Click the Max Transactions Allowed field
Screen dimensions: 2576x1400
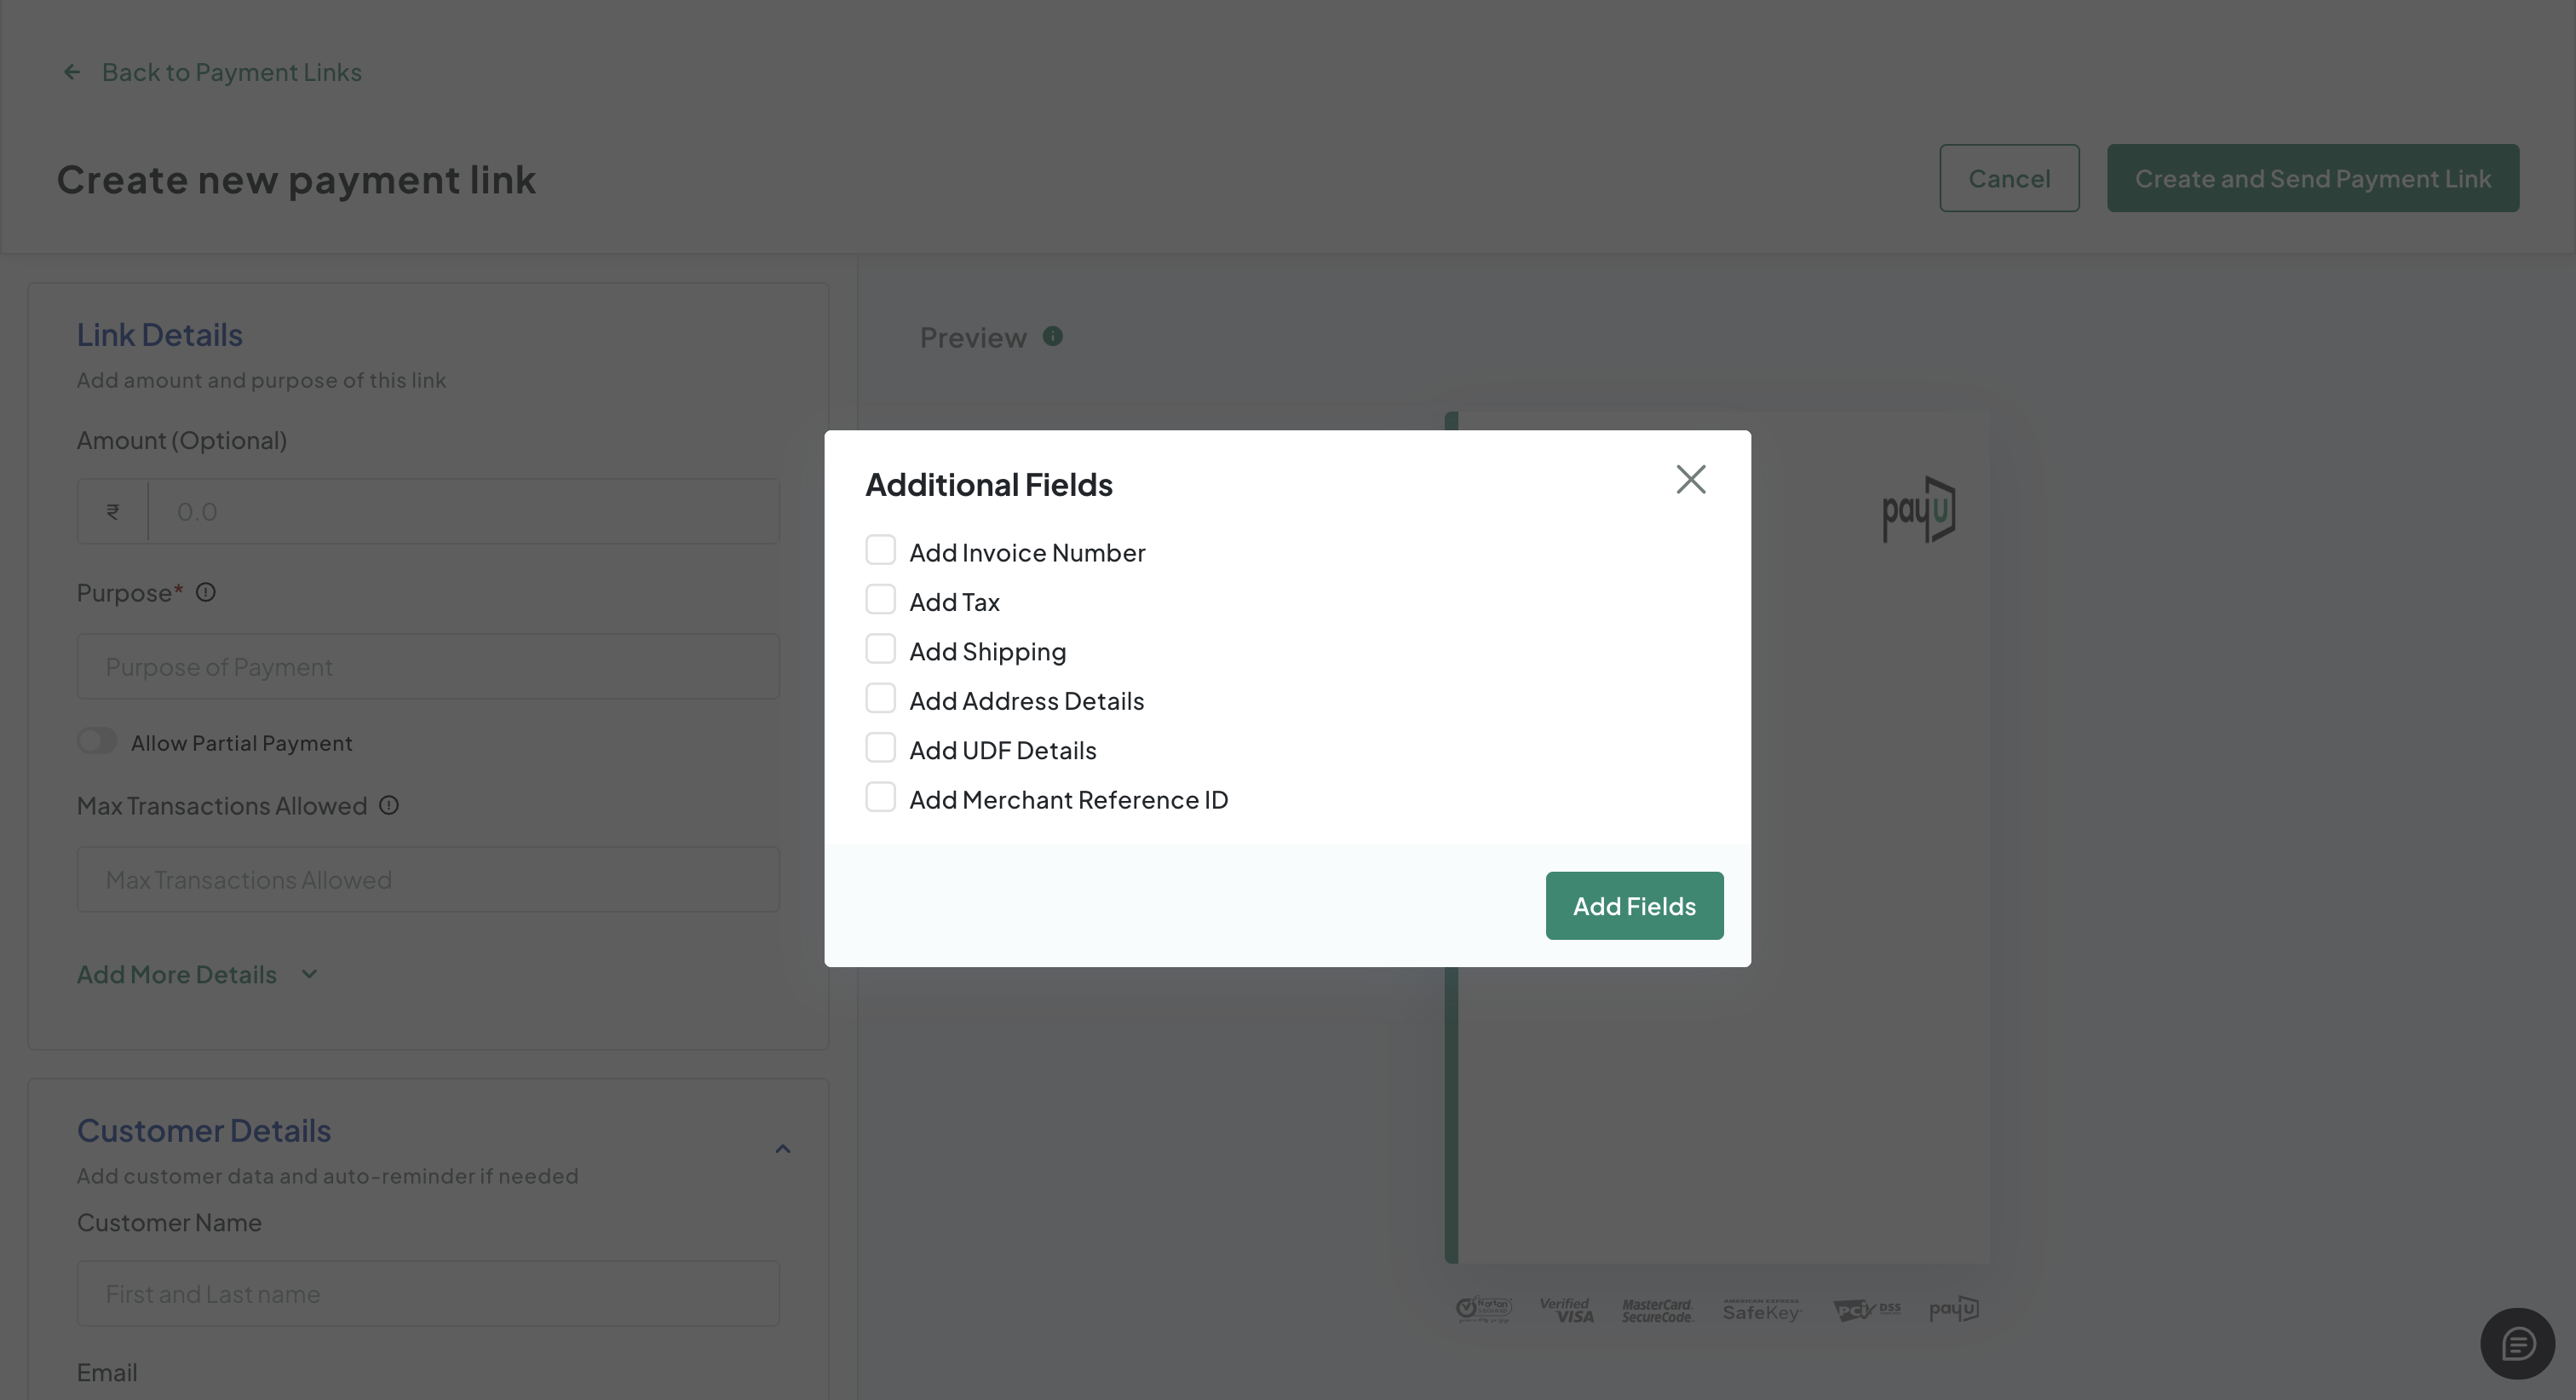click(x=428, y=880)
